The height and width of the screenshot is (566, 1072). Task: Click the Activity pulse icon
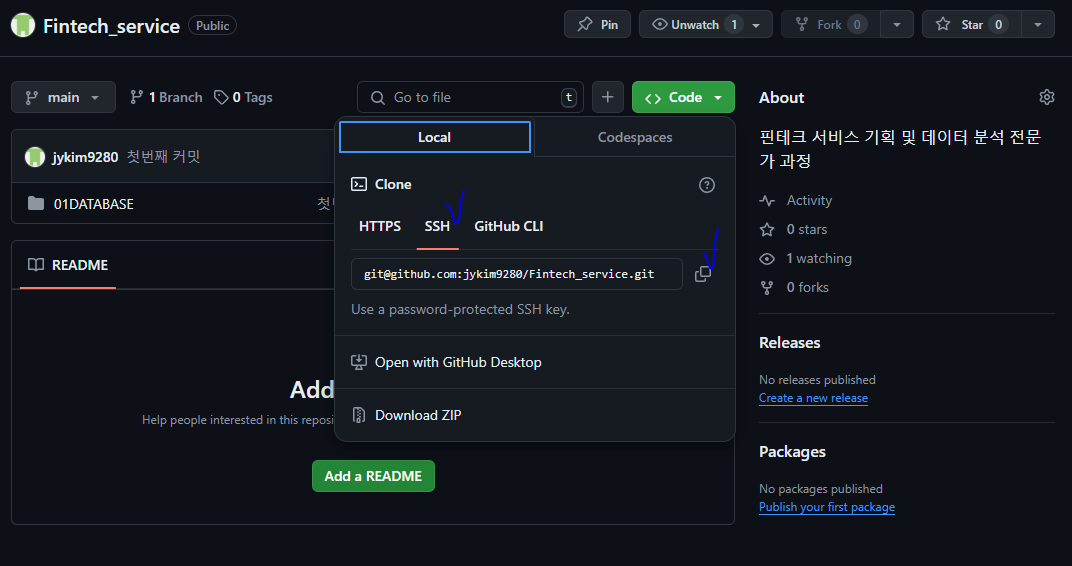767,201
